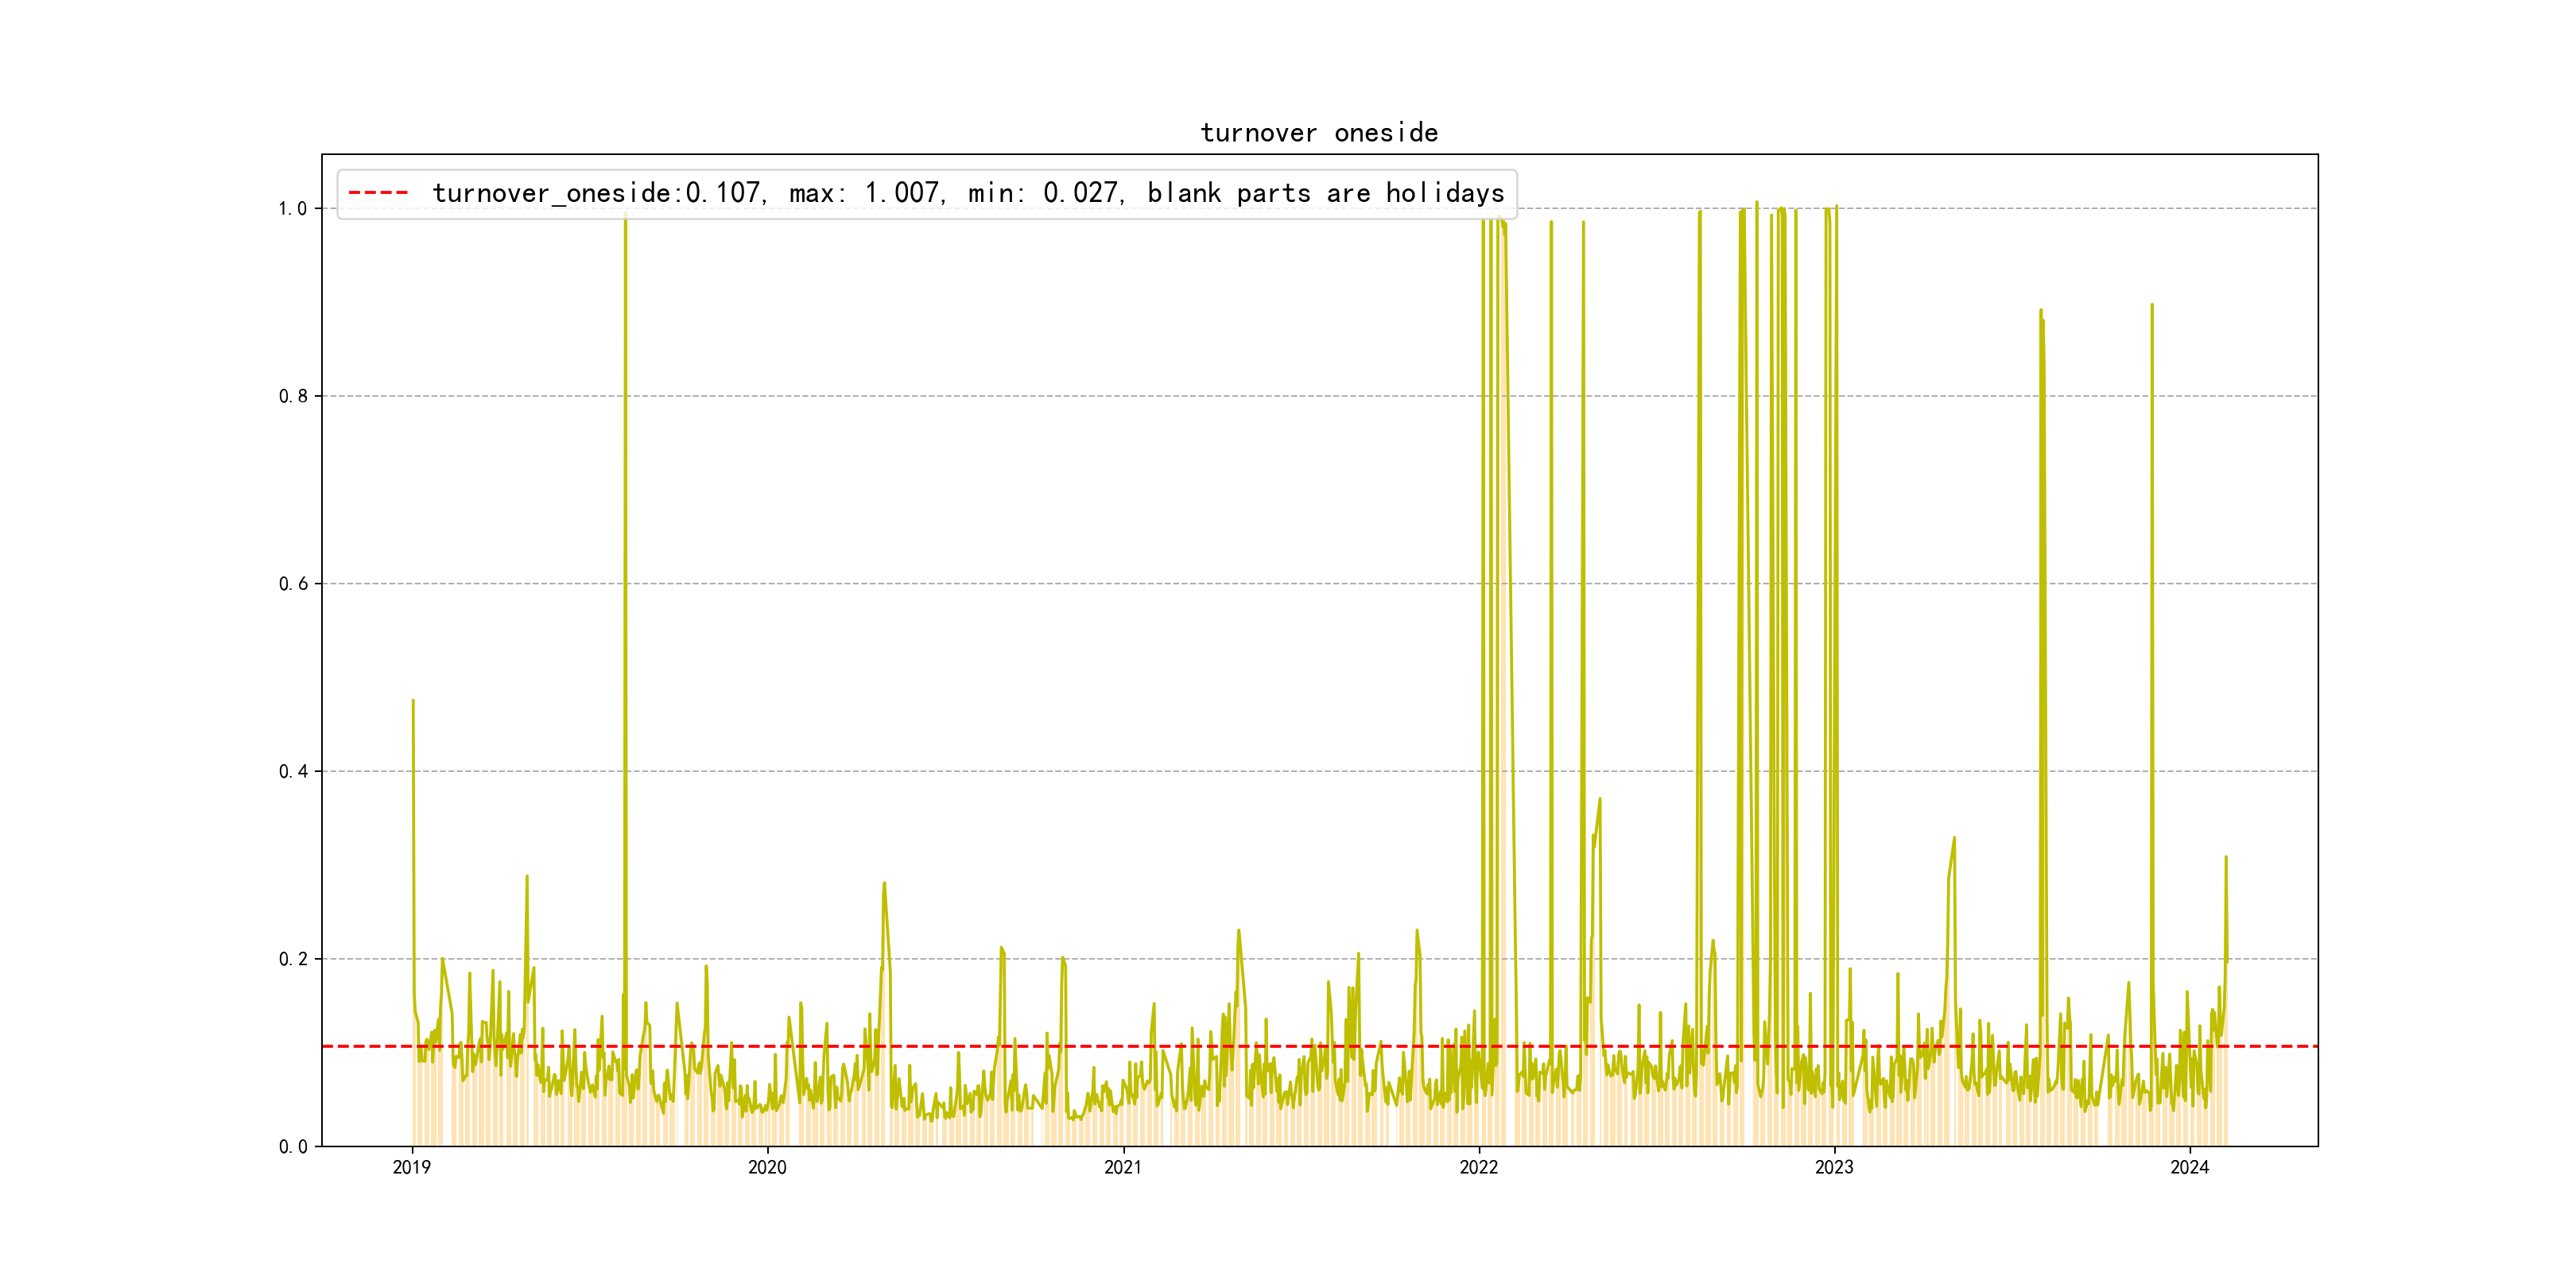Click the 1.0 y-axis tick label
This screenshot has width=2576, height=1288.
[292, 209]
